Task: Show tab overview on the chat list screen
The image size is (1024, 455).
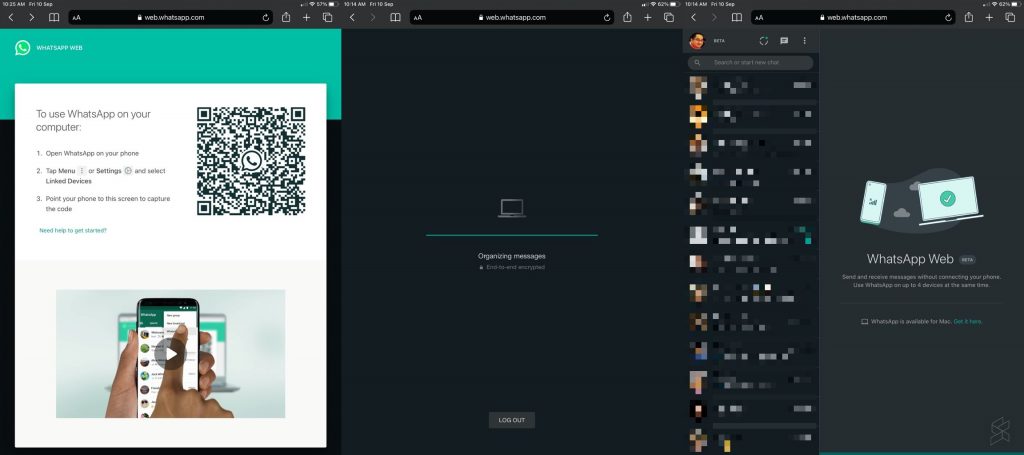Action: pos(1010,18)
